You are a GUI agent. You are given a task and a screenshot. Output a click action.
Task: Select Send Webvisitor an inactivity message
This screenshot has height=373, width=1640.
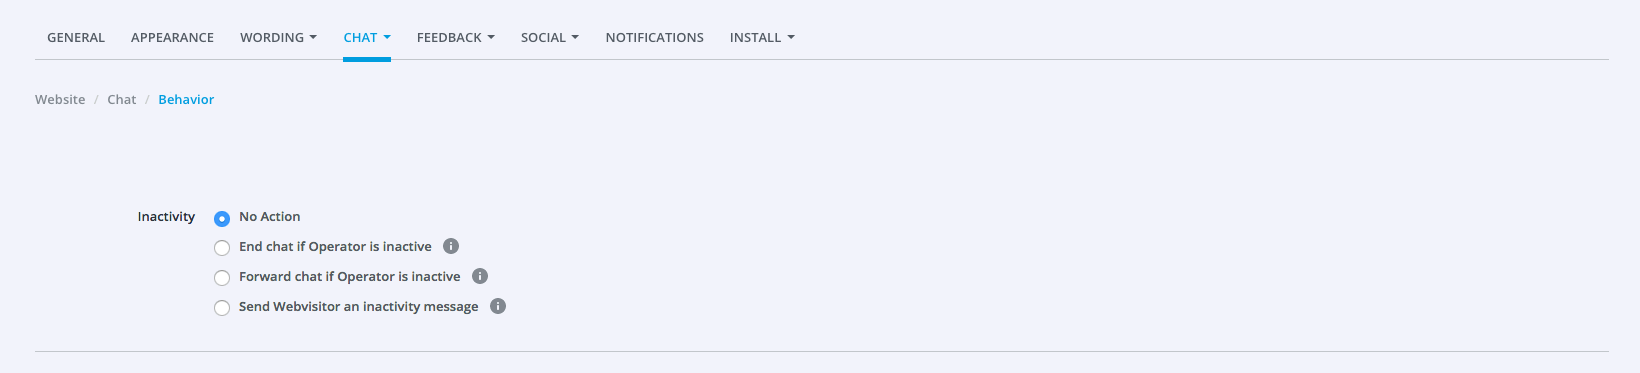click(x=222, y=308)
